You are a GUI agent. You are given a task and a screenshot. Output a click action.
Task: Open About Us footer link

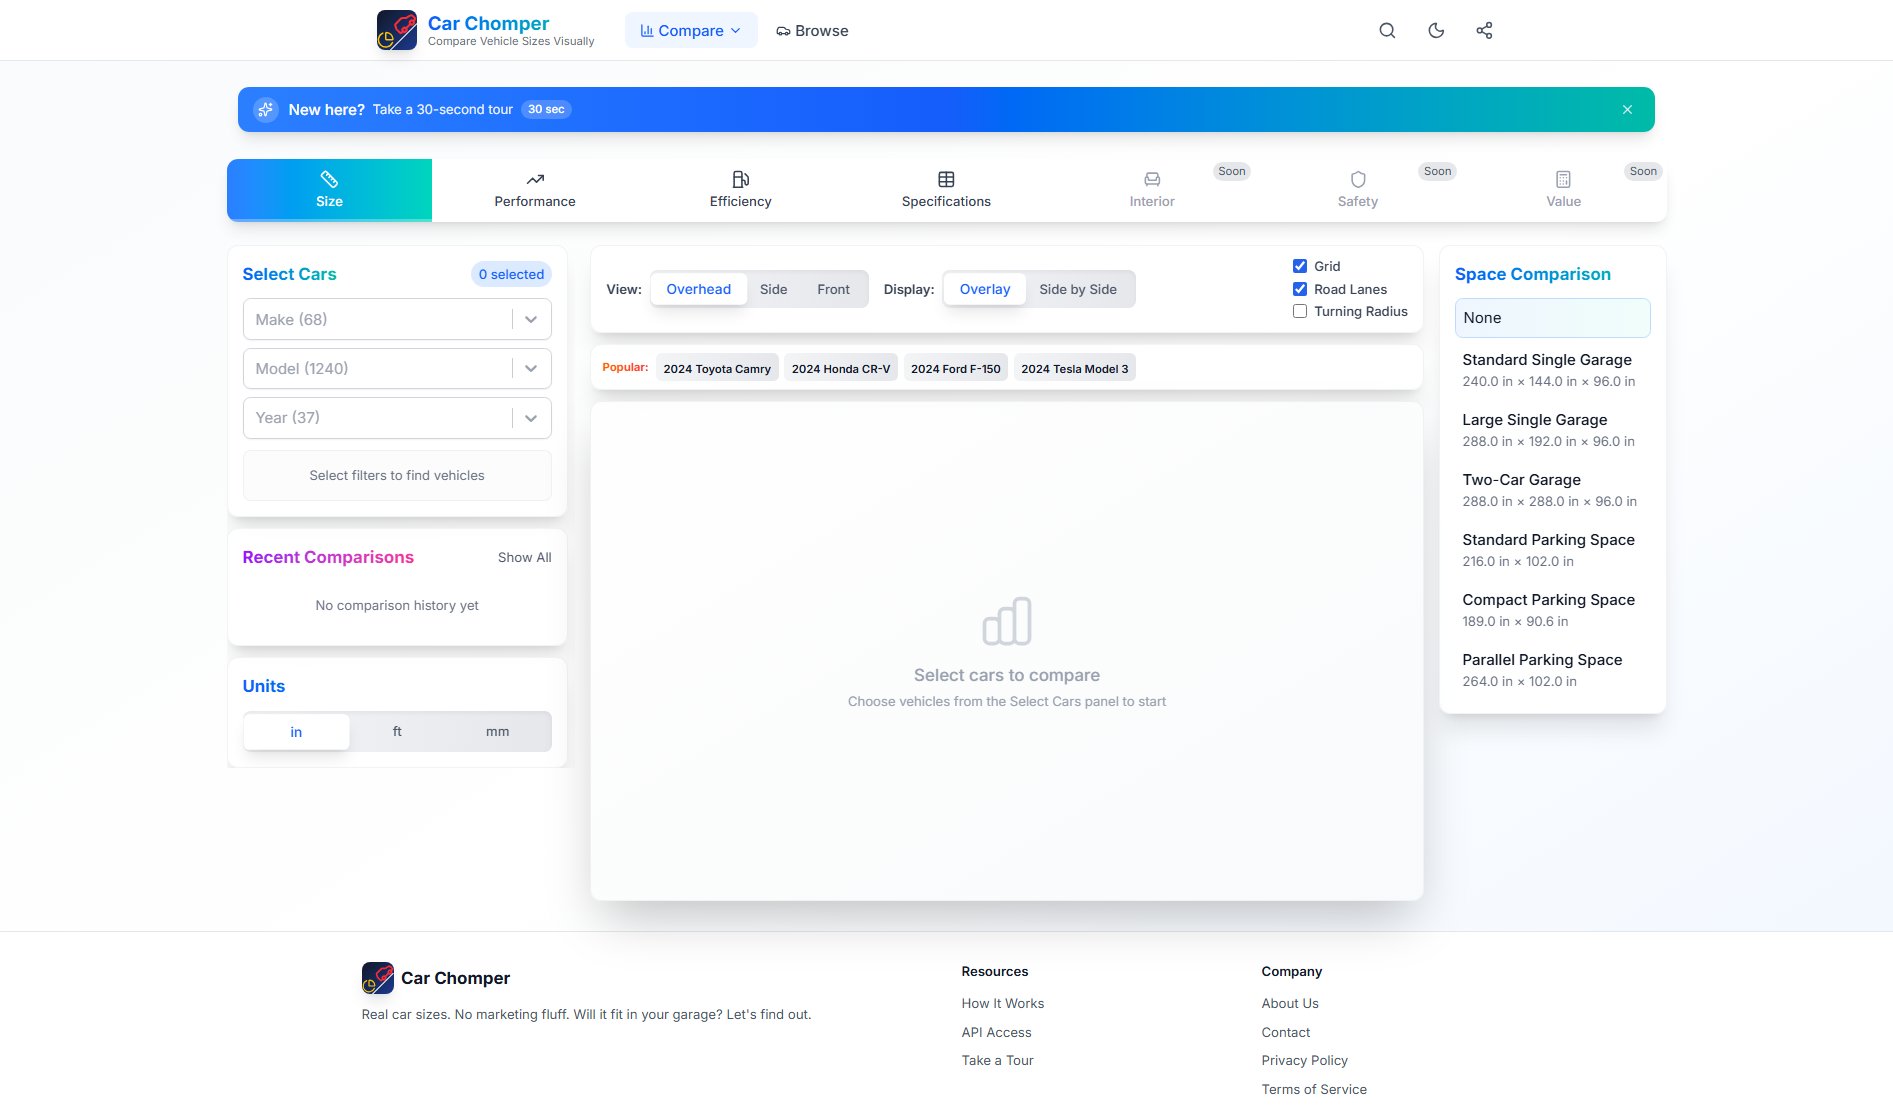pos(1290,1004)
